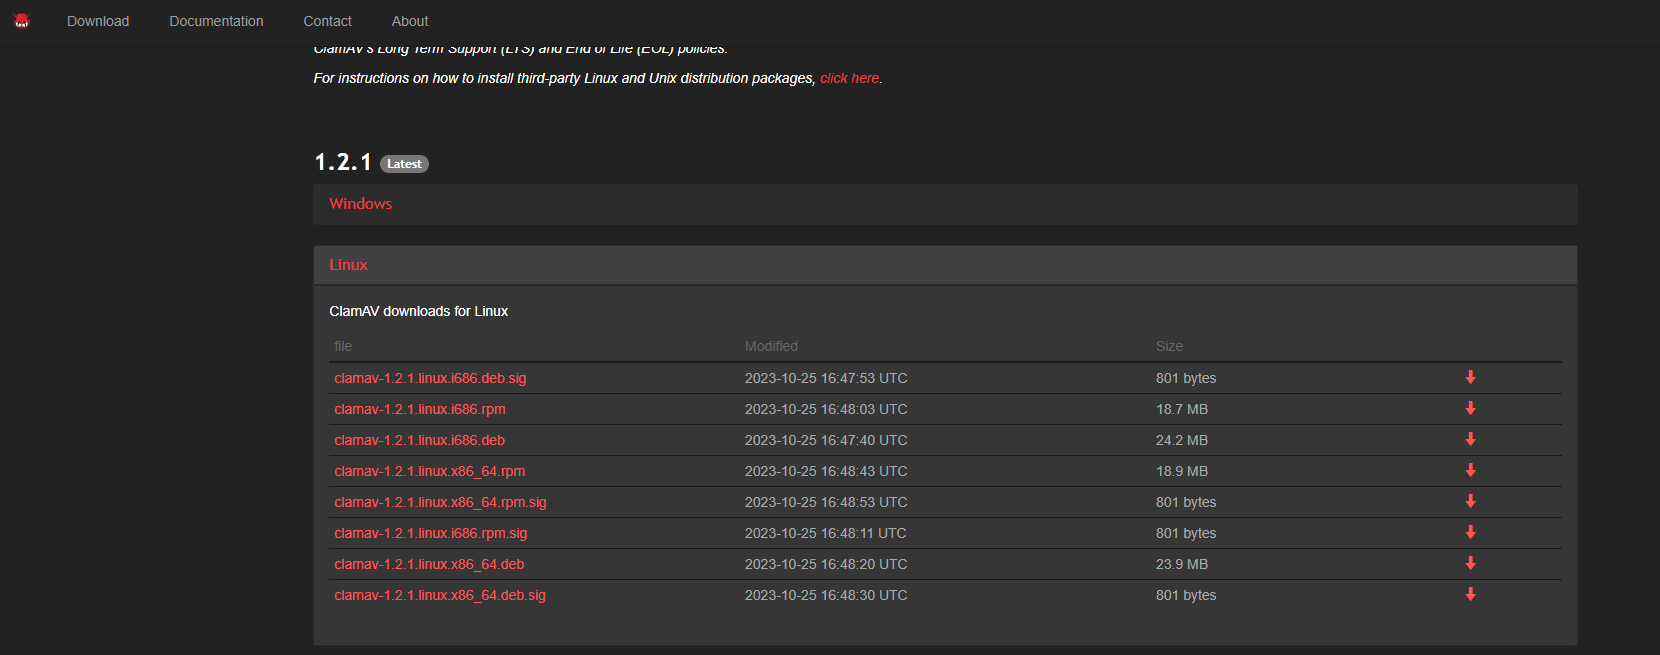Download arrow for linux.x86_64.rpm.sig row

point(1471,501)
